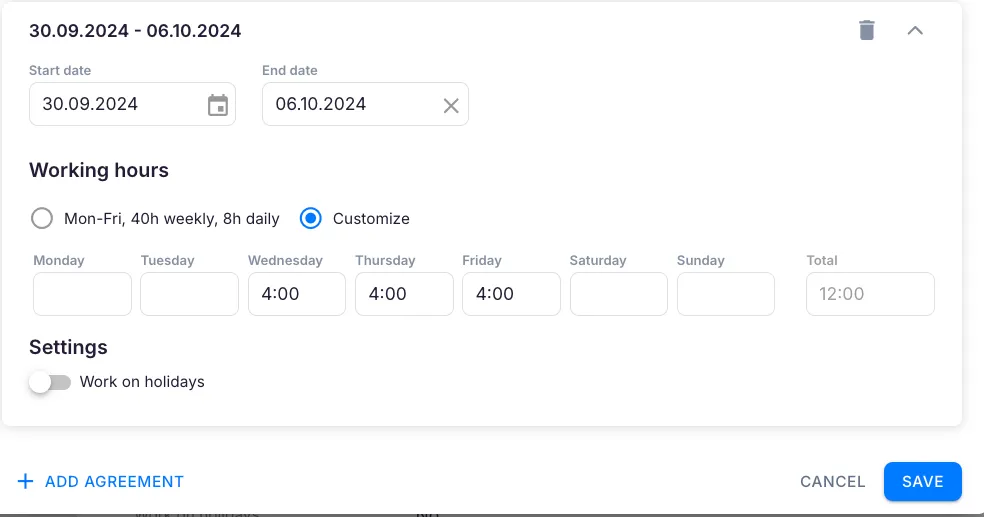This screenshot has height=517, width=984.
Task: Click the Monday hours field
Action: tap(82, 294)
